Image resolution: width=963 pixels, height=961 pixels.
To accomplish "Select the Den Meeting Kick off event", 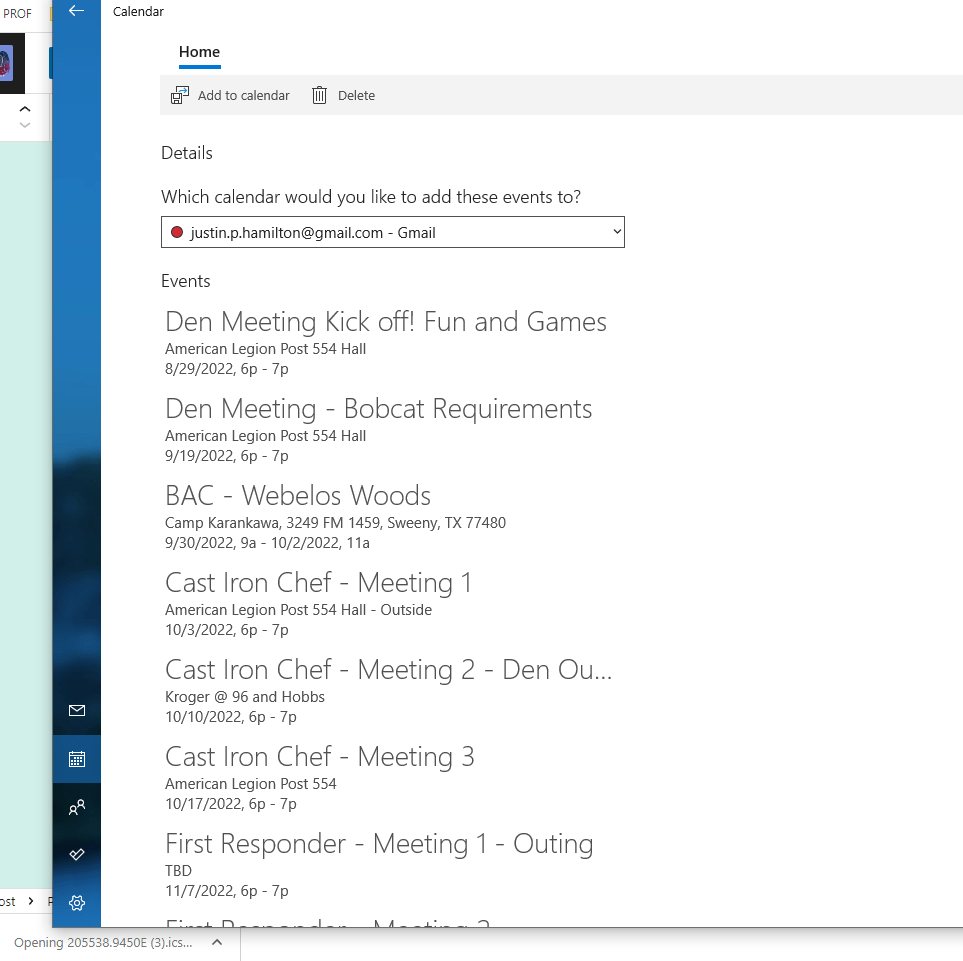I will [x=386, y=322].
